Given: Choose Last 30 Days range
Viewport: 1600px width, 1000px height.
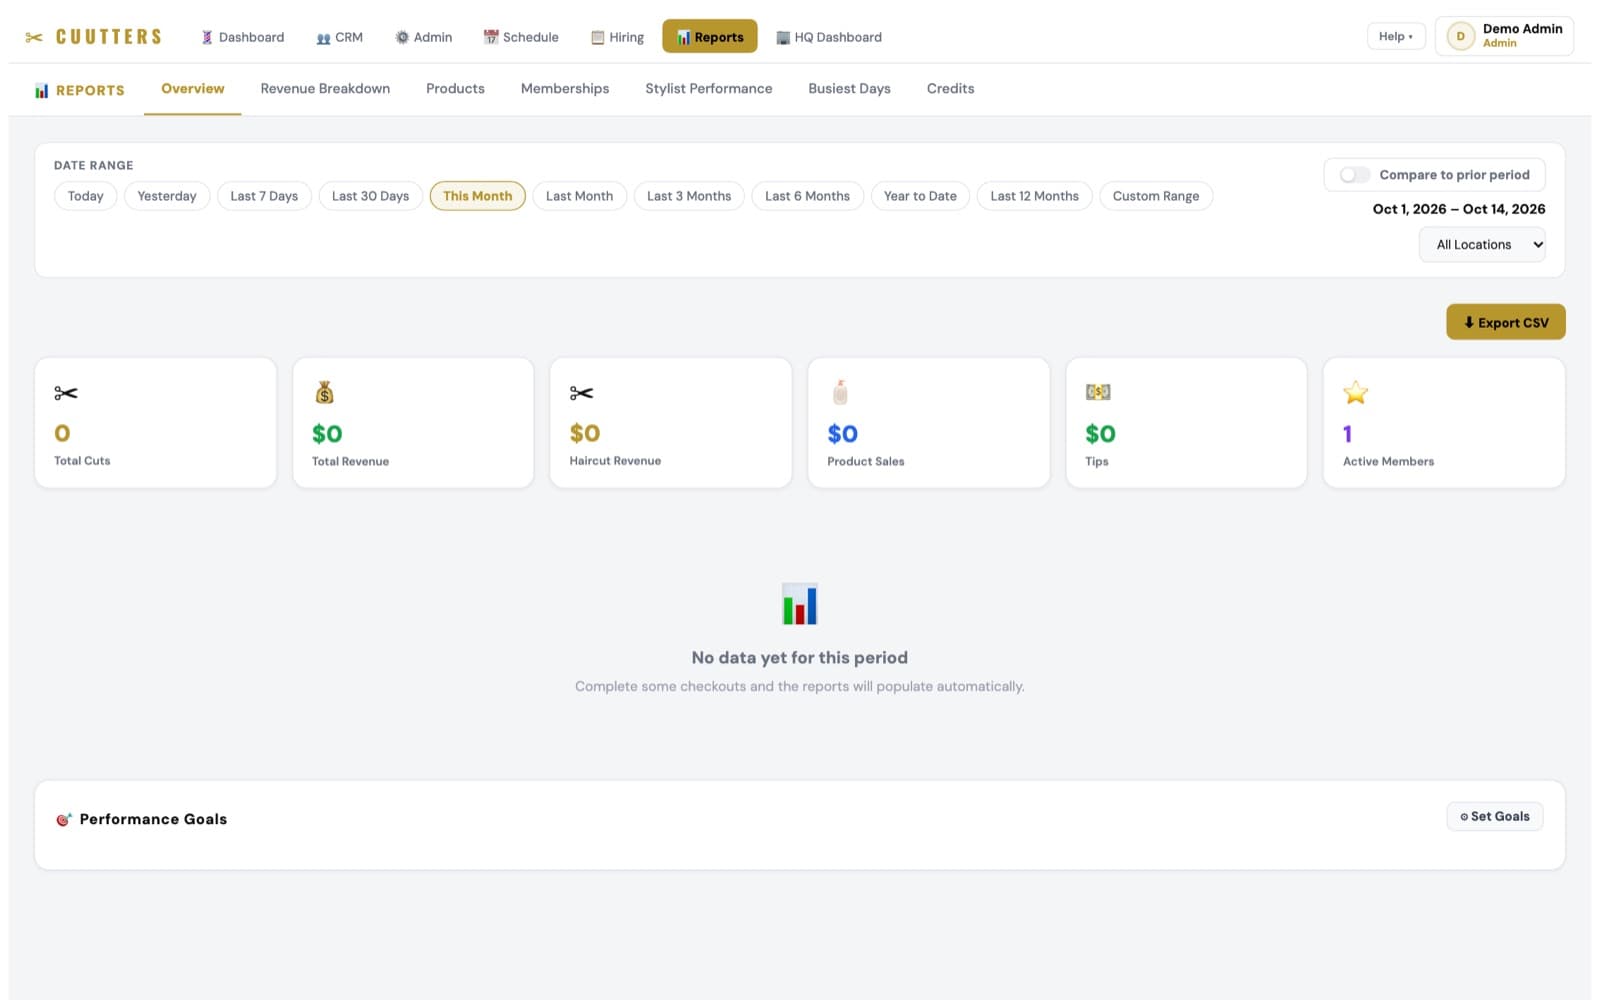Looking at the screenshot, I should (x=370, y=196).
